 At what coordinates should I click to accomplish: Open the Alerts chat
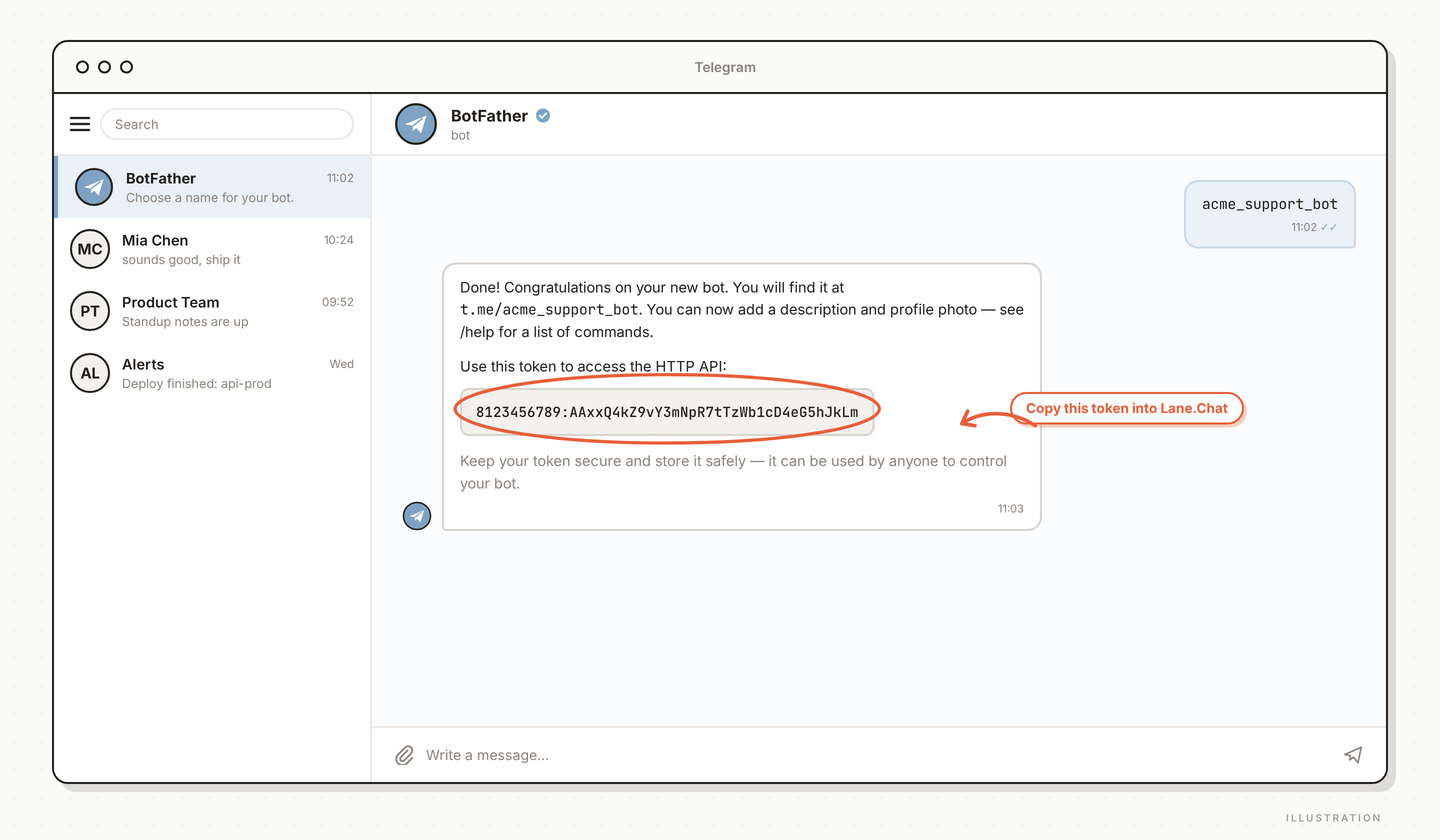pos(212,373)
